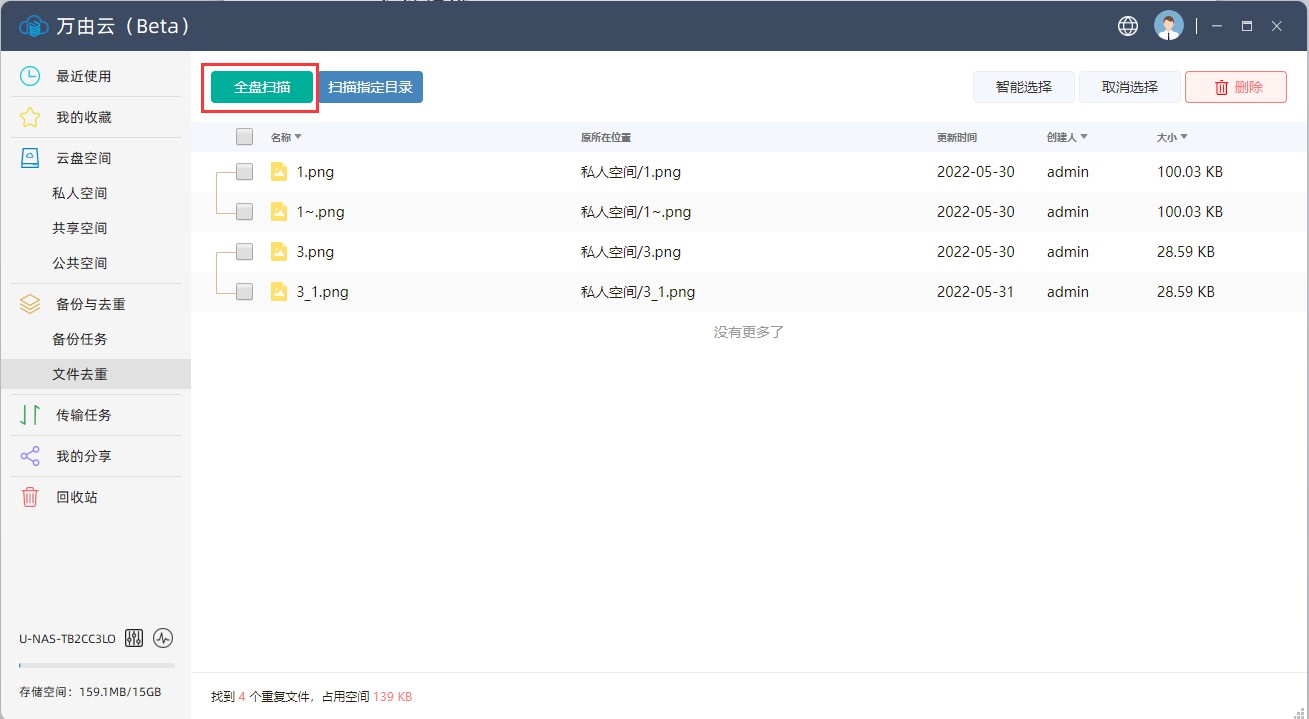
Task: Click the globe language icon
Action: tap(1128, 26)
